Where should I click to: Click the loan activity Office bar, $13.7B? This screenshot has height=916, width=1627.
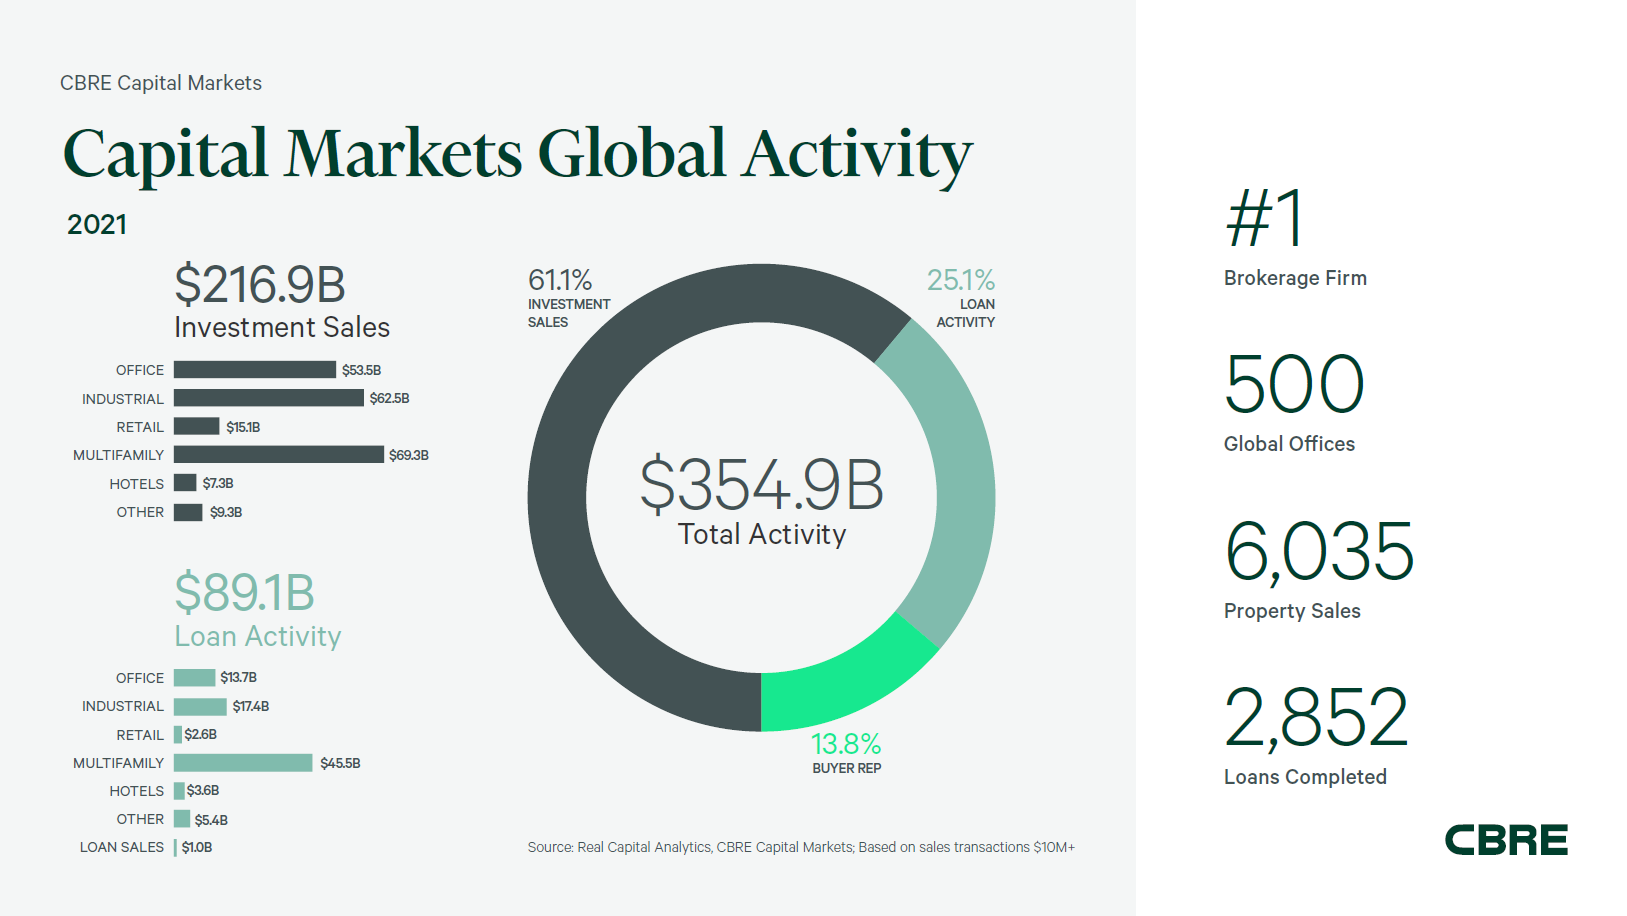pyautogui.click(x=194, y=677)
